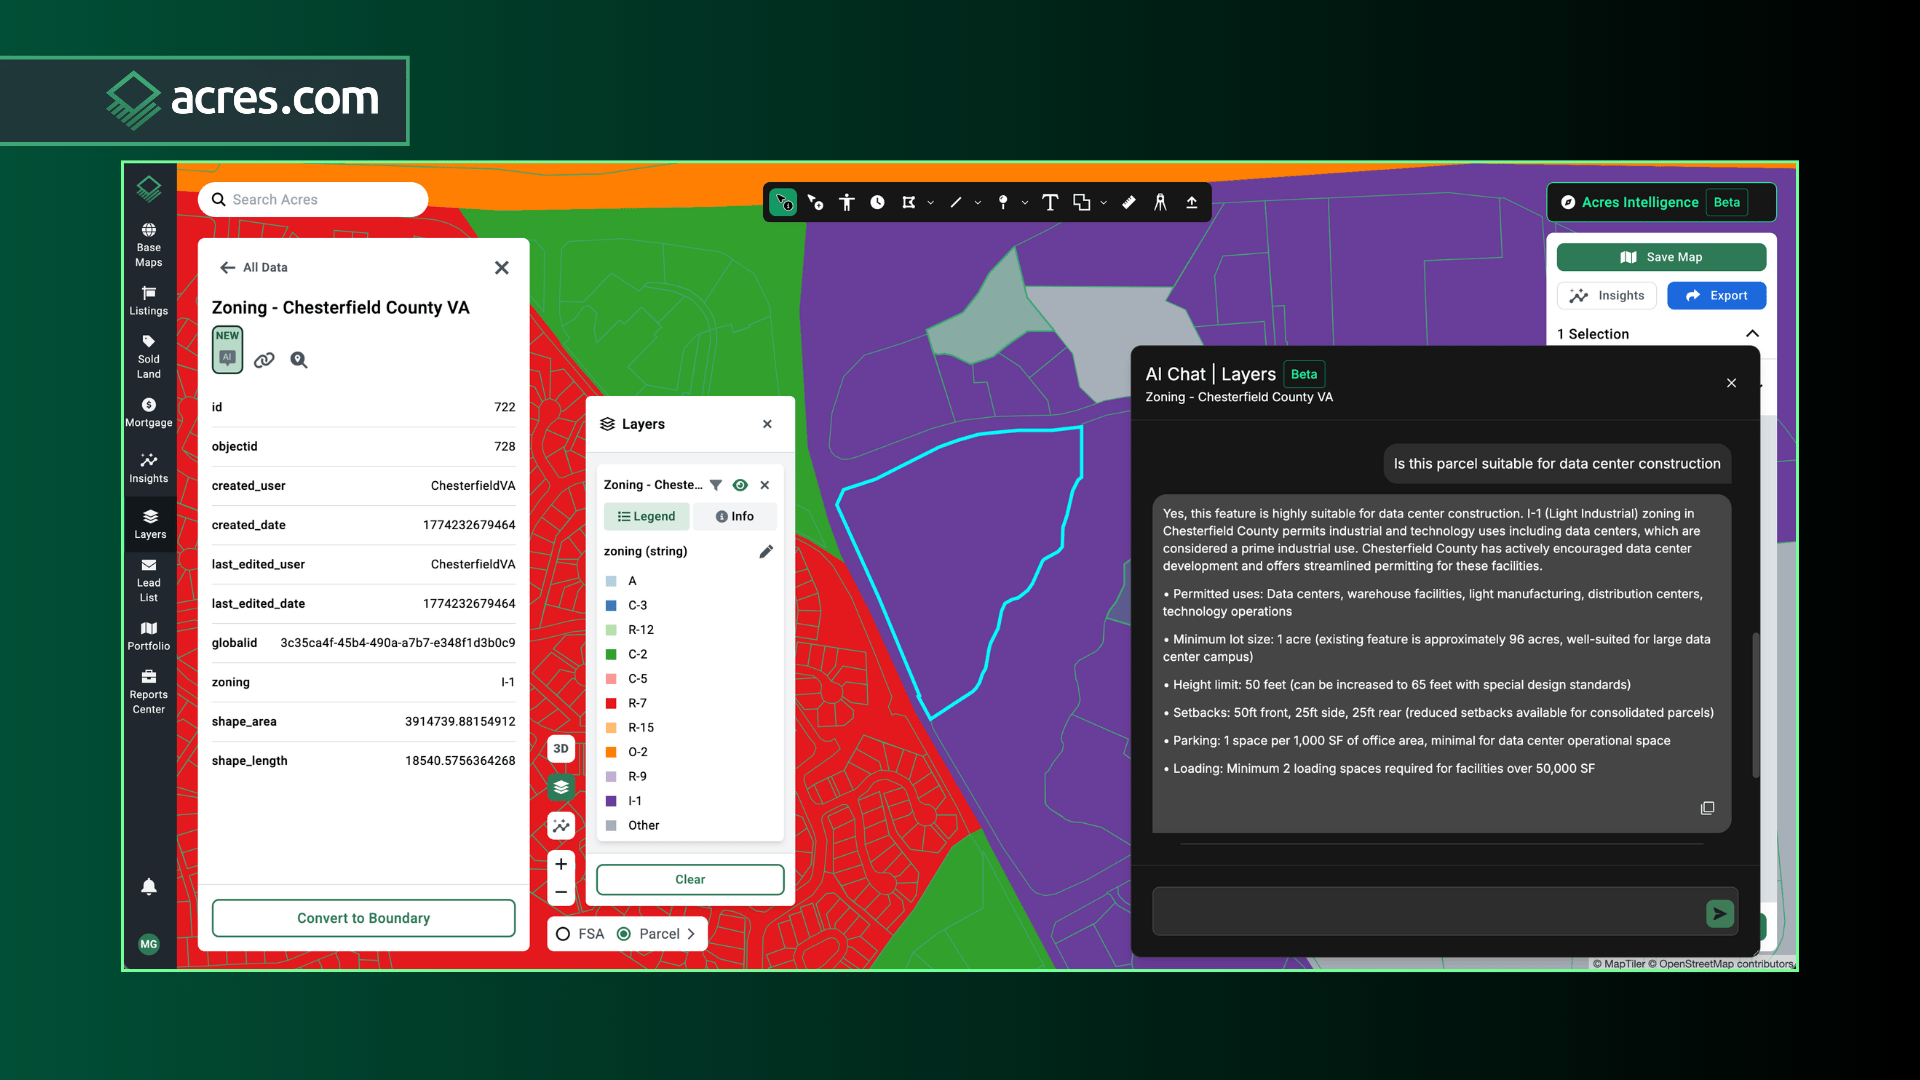Open notifications bell
The height and width of the screenshot is (1080, 1920).
pos(149,886)
